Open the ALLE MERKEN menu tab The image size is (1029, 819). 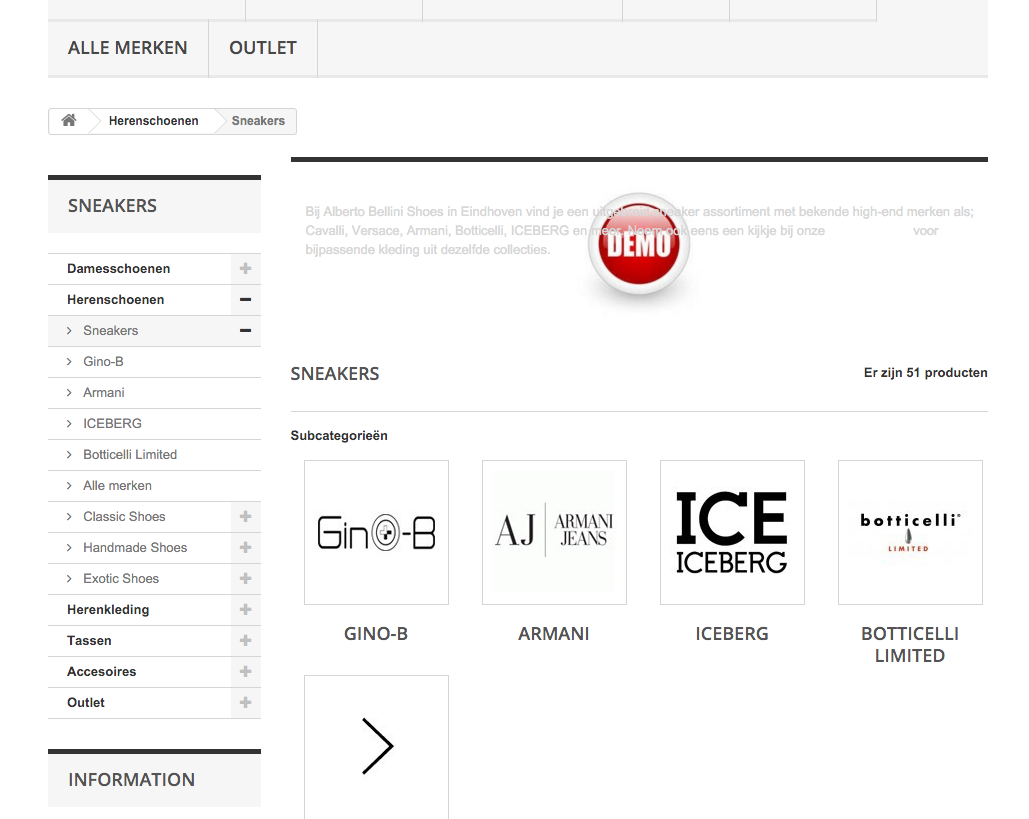tap(128, 48)
